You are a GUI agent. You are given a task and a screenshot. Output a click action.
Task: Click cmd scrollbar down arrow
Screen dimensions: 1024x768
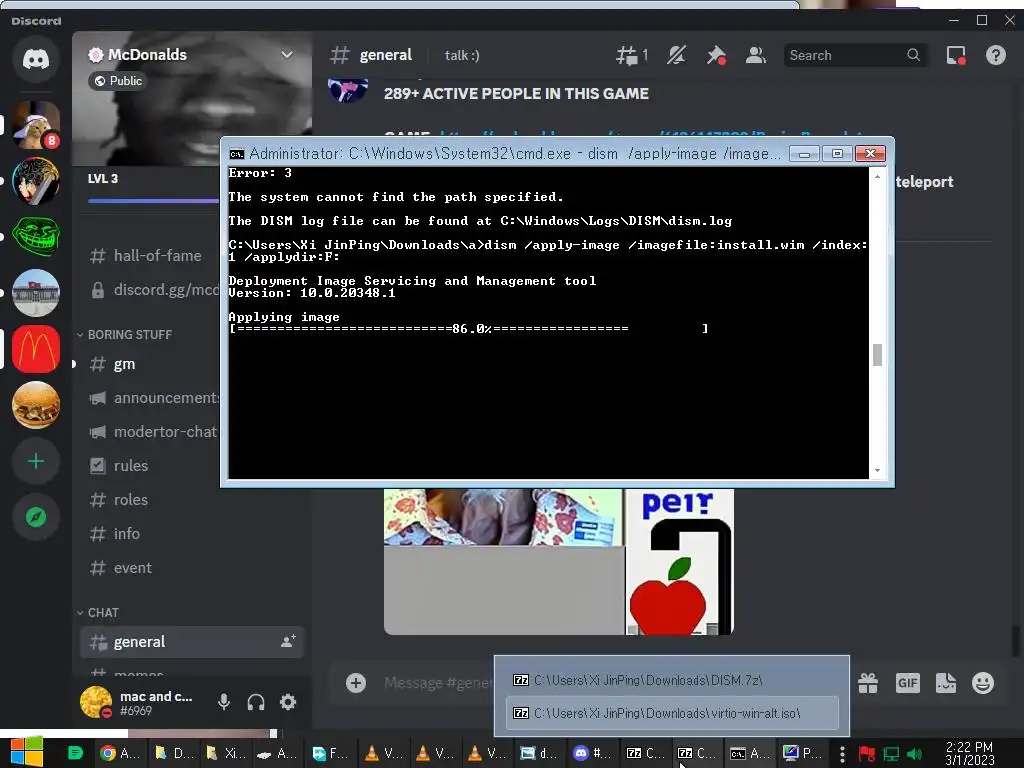pos(877,470)
